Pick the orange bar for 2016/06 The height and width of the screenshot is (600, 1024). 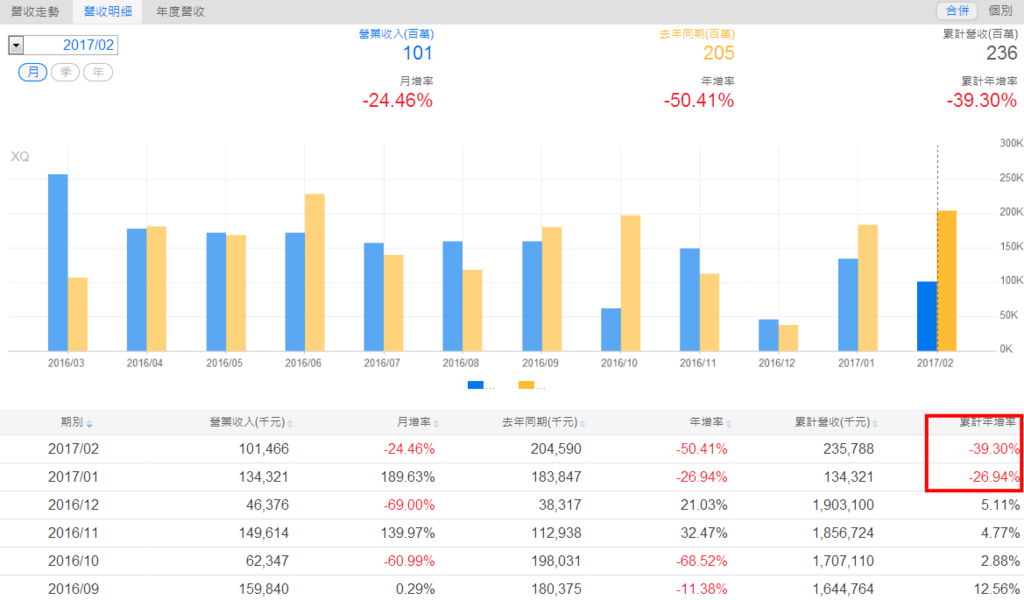point(315,273)
